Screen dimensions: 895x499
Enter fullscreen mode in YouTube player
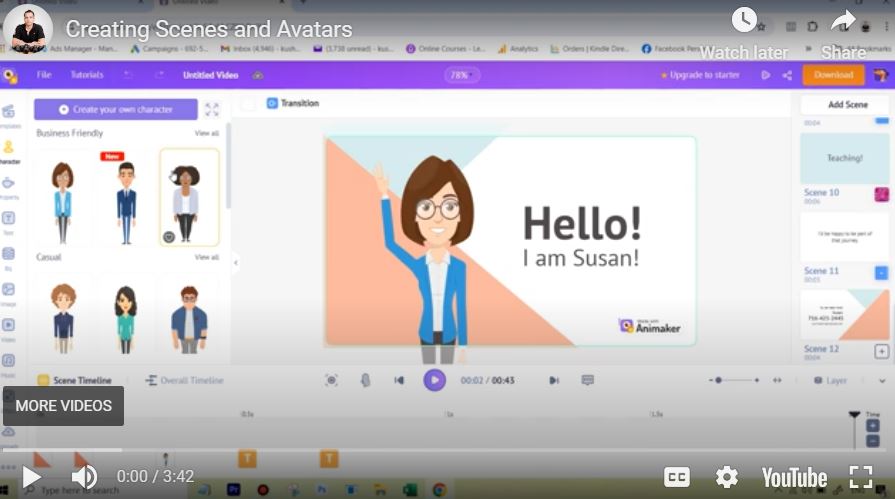[x=860, y=477]
